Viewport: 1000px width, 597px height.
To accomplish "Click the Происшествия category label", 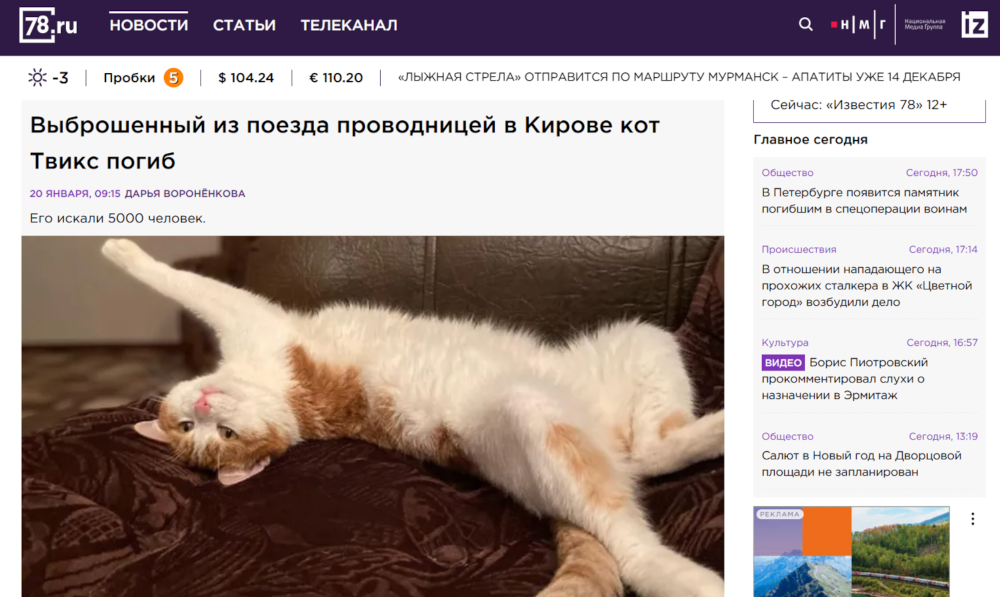I will (x=798, y=249).
